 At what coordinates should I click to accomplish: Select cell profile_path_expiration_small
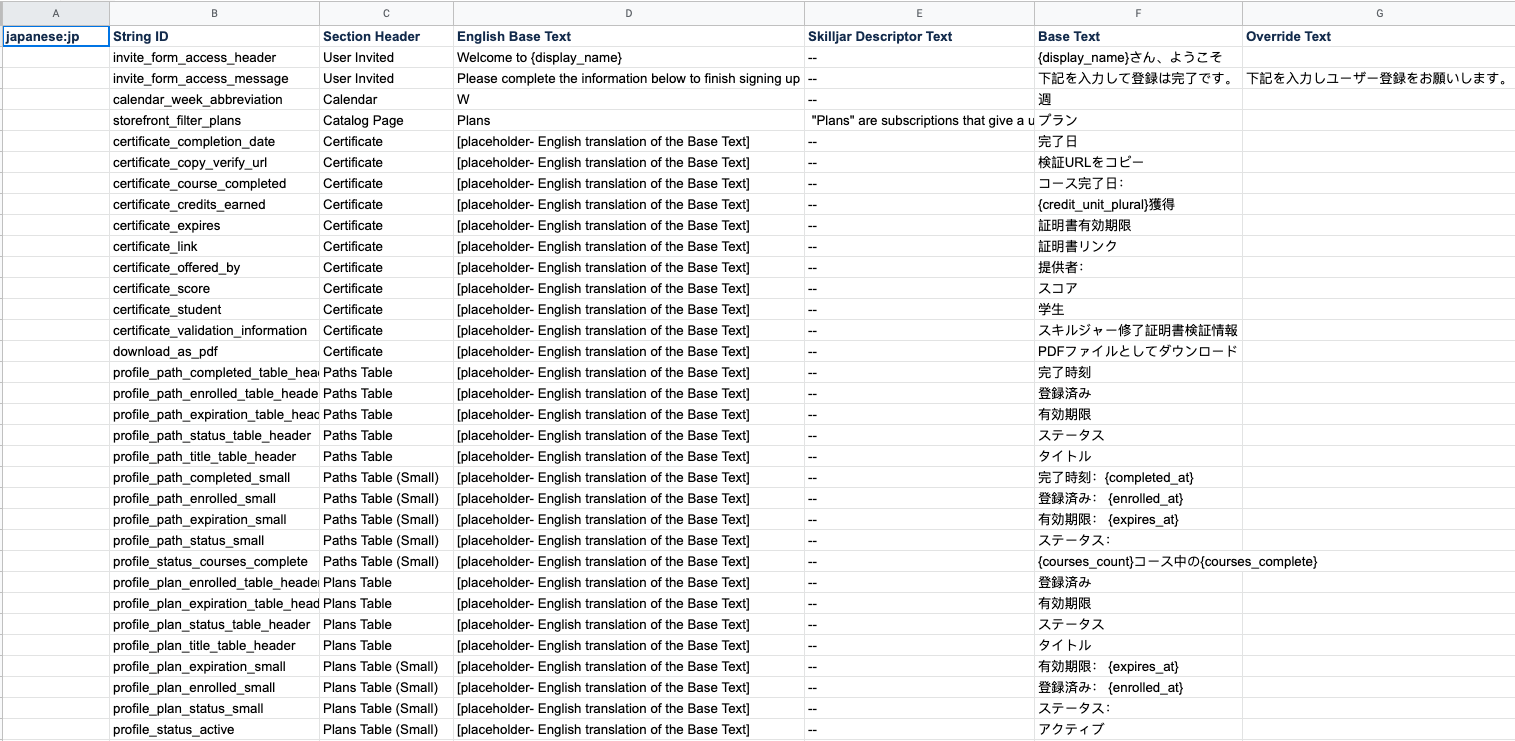[x=215, y=520]
